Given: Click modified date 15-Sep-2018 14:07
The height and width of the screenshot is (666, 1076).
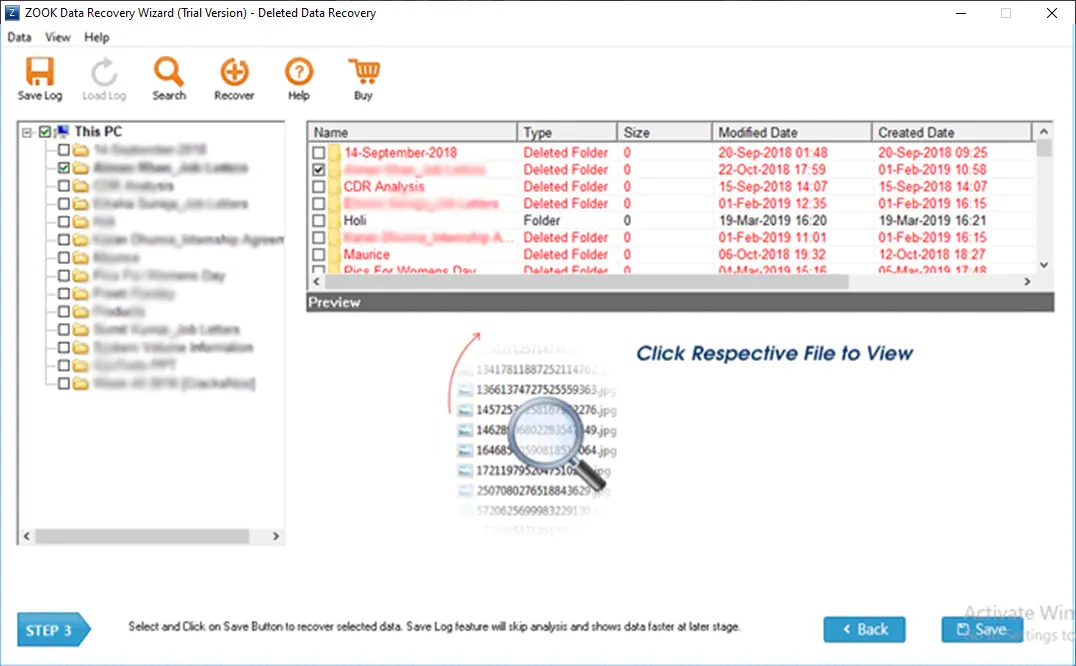Looking at the screenshot, I should click(x=773, y=187).
